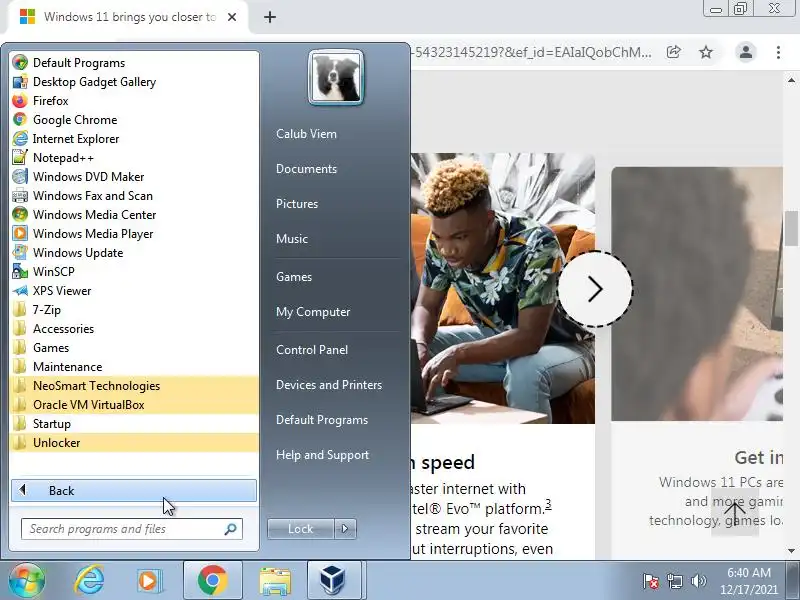Screen dimensions: 800x600
Task: Open Devices and Printers
Action: pos(329,385)
